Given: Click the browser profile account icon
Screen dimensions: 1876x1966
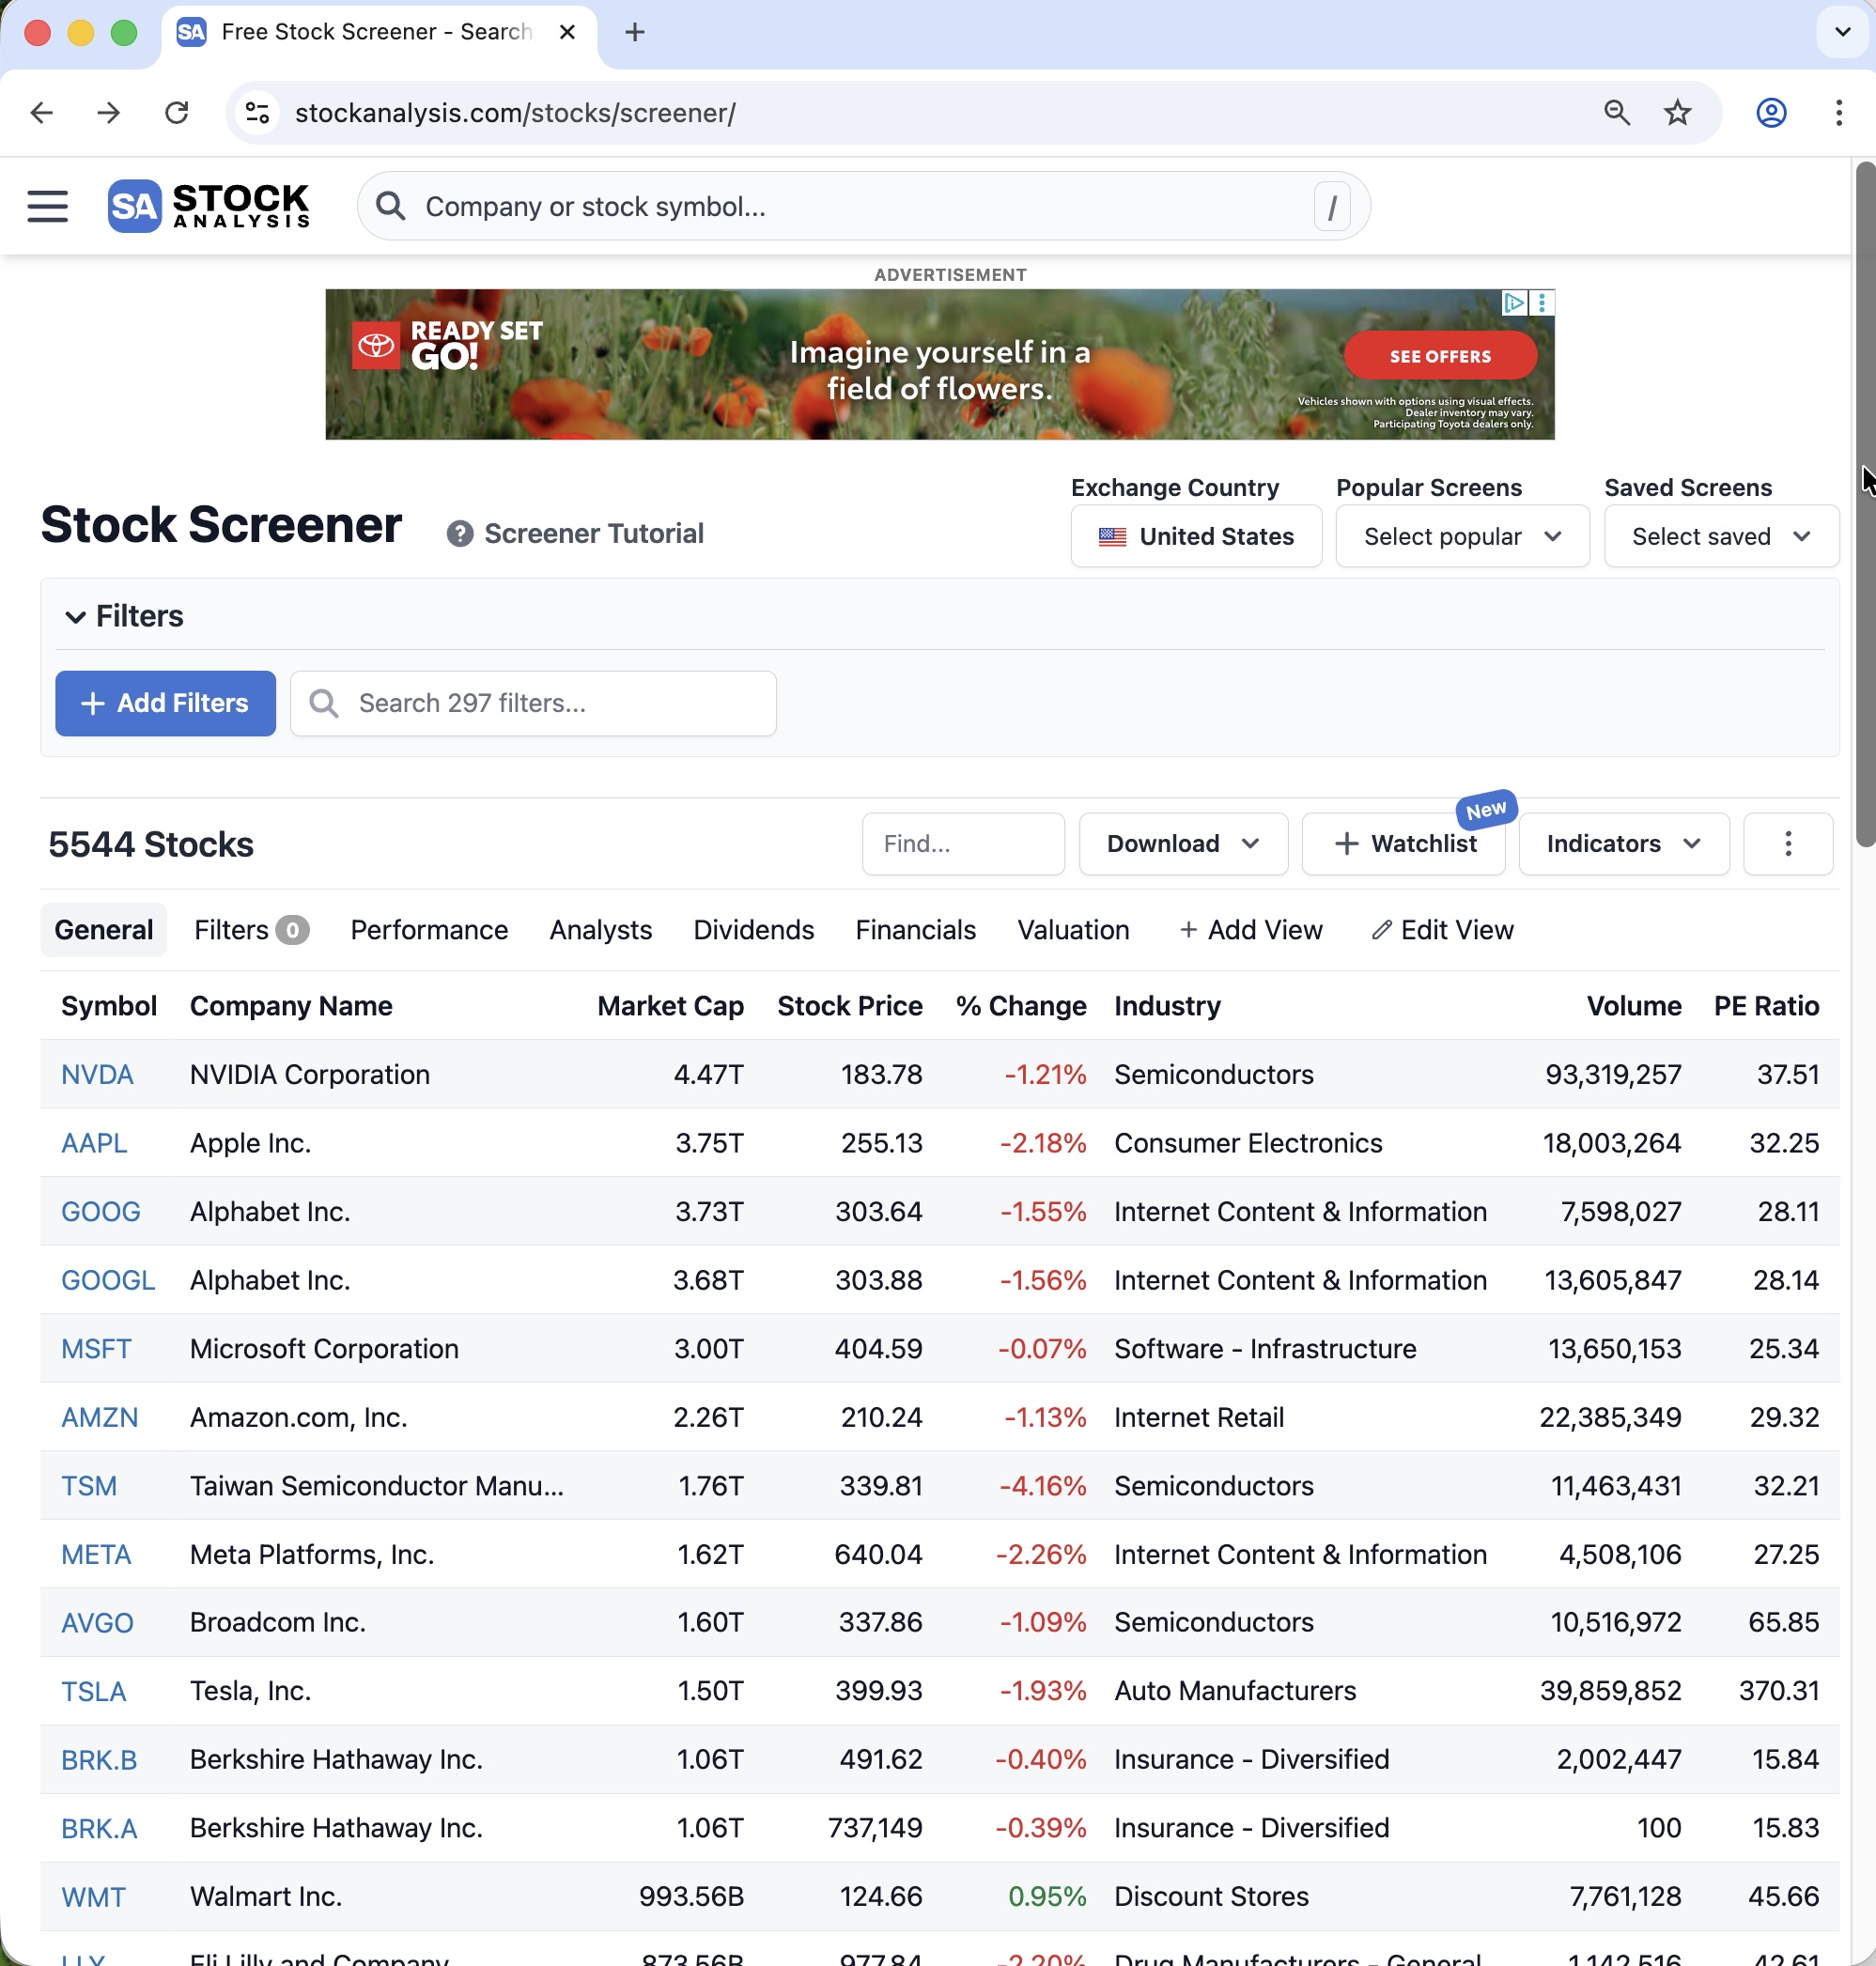Looking at the screenshot, I should [1770, 113].
